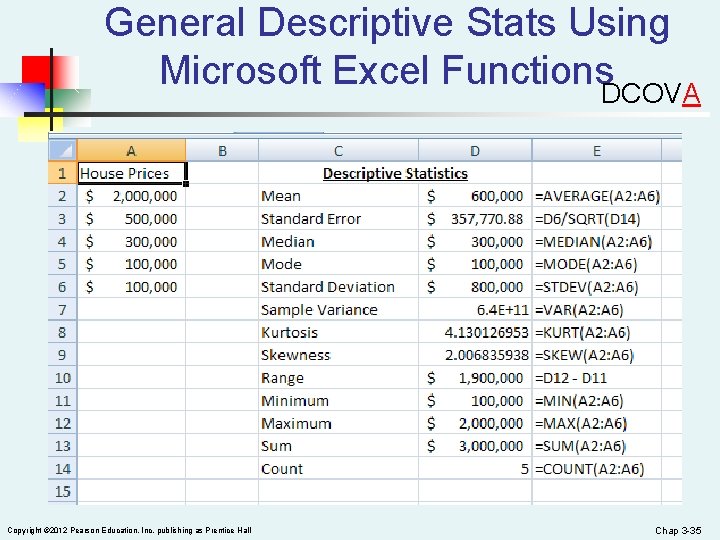Click the =AVERAGE(A2:A6) formula cell
The width and height of the screenshot is (720, 540).
click(596, 196)
